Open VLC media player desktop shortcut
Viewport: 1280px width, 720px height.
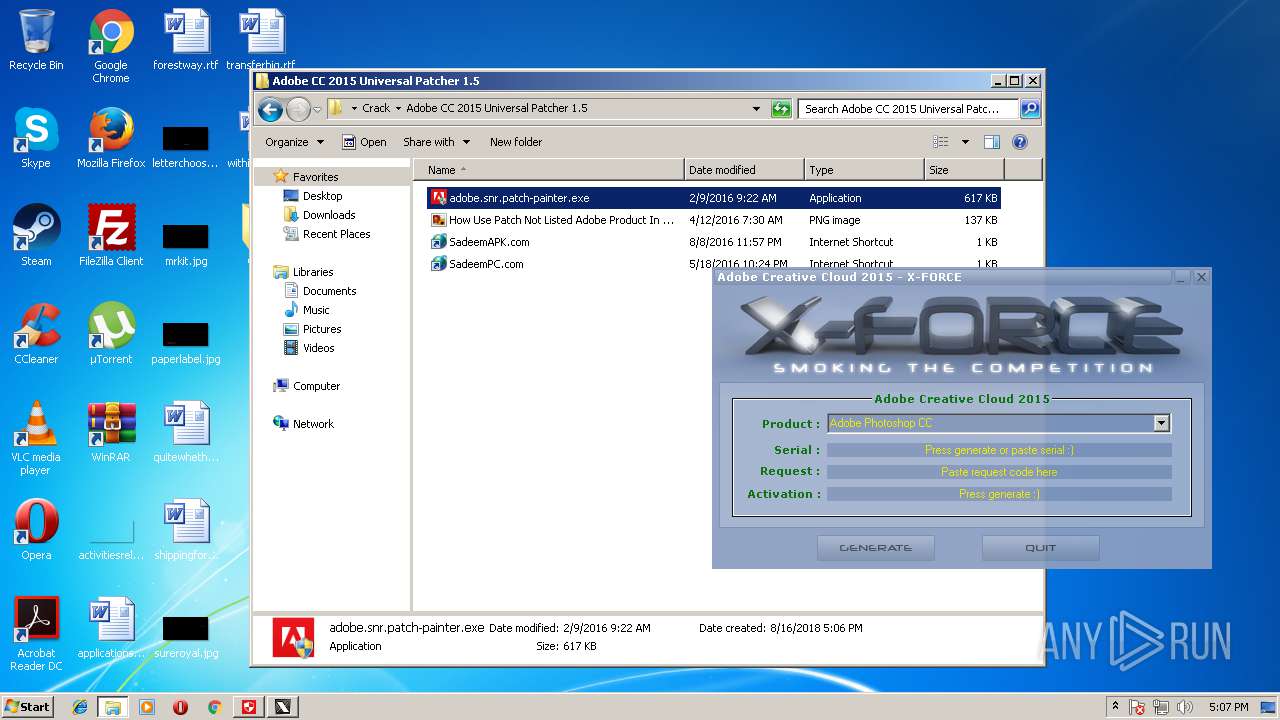tap(36, 438)
